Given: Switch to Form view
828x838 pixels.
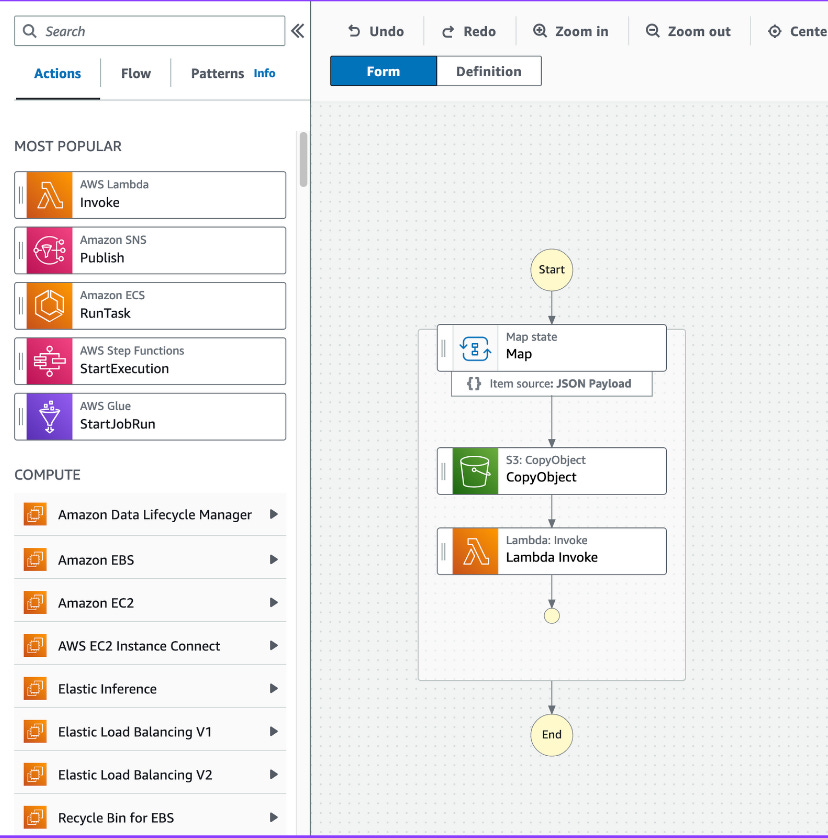Looking at the screenshot, I should 383,71.
